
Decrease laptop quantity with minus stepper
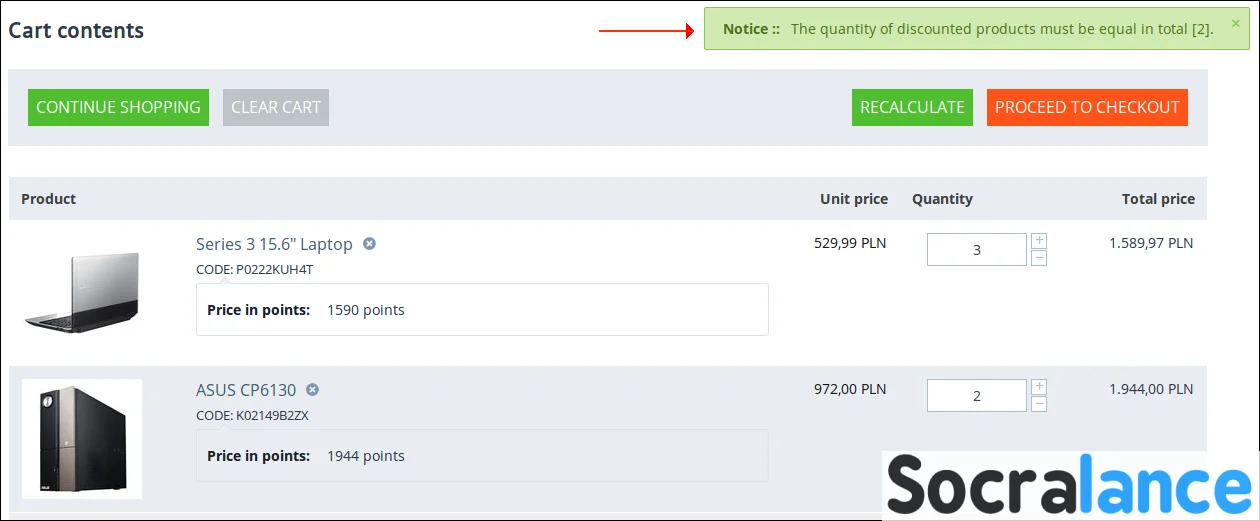(x=1039, y=258)
